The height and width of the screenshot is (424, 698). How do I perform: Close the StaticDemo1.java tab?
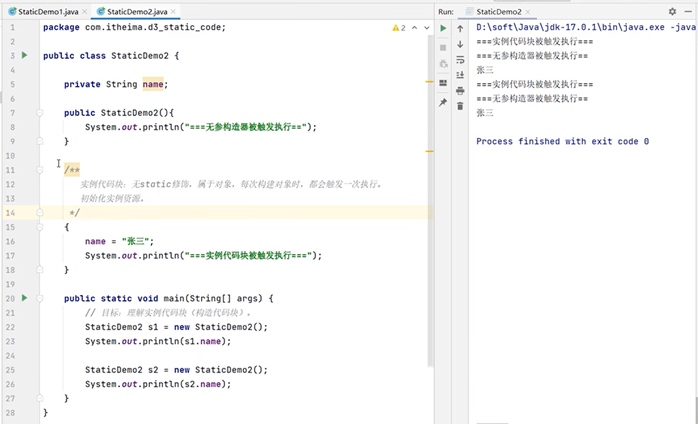click(85, 12)
